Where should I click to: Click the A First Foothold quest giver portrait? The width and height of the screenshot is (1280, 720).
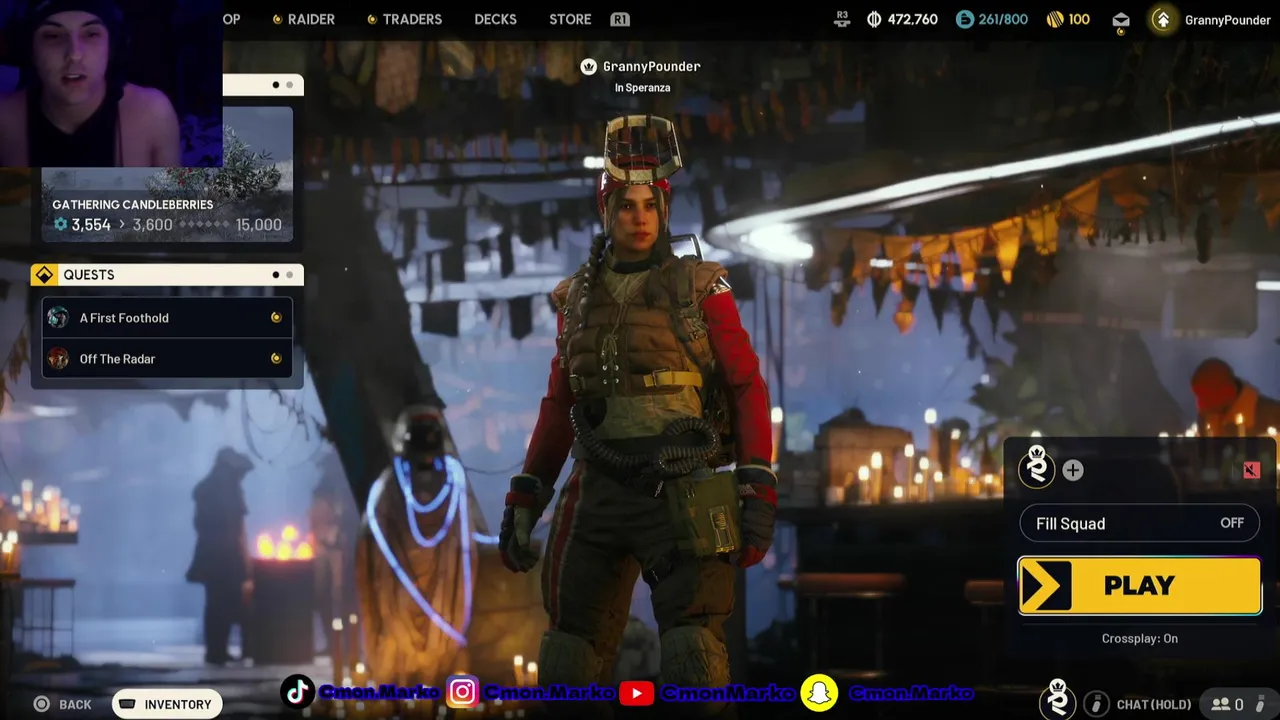click(58, 318)
